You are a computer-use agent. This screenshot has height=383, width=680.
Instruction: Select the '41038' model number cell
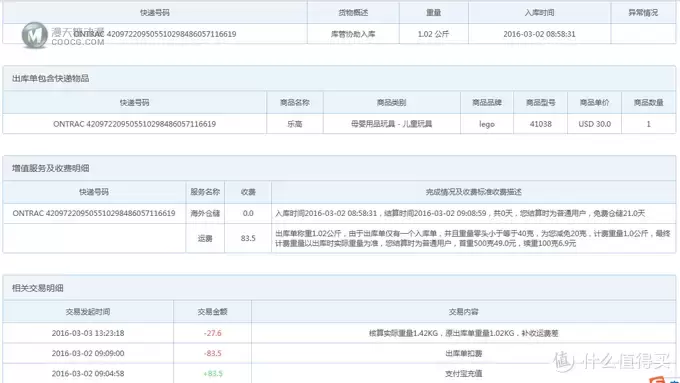click(x=540, y=124)
